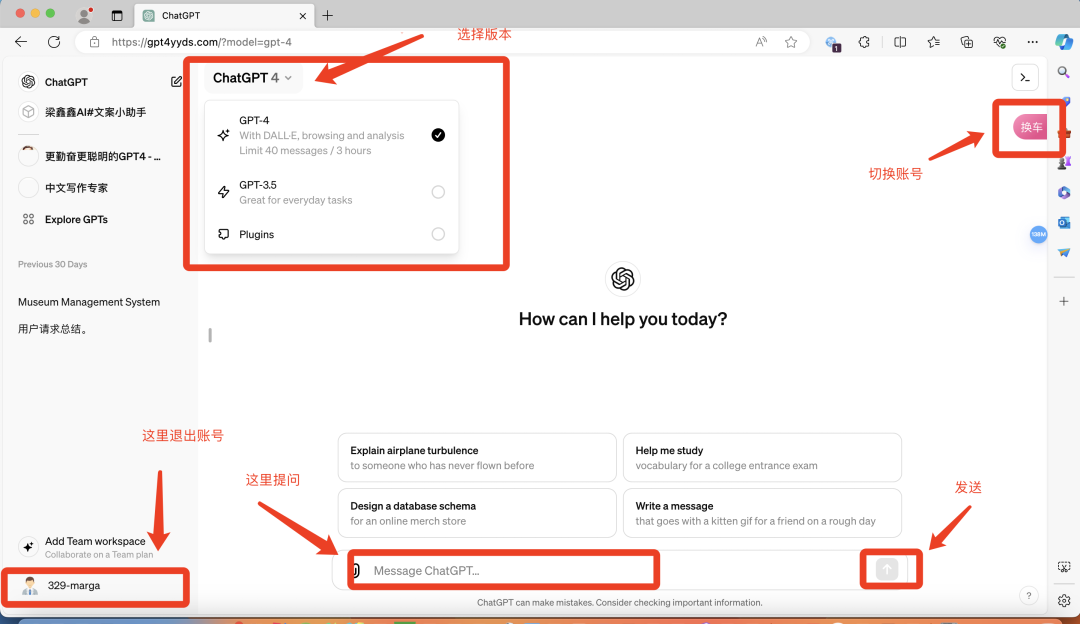Click the search icon in Edge sidebar
The height and width of the screenshot is (624, 1080).
click(x=1063, y=72)
